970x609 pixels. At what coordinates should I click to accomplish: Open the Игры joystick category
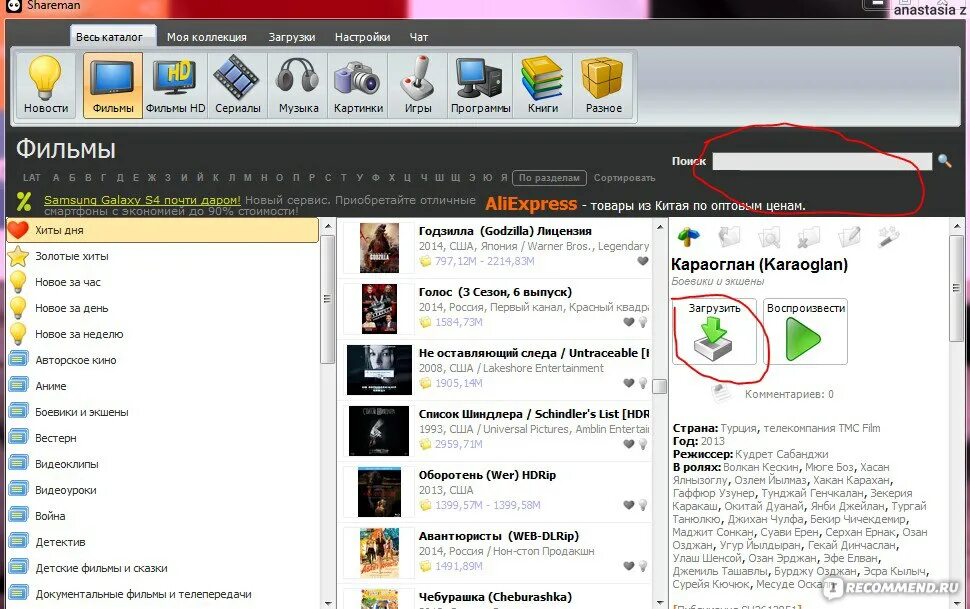pyautogui.click(x=418, y=85)
